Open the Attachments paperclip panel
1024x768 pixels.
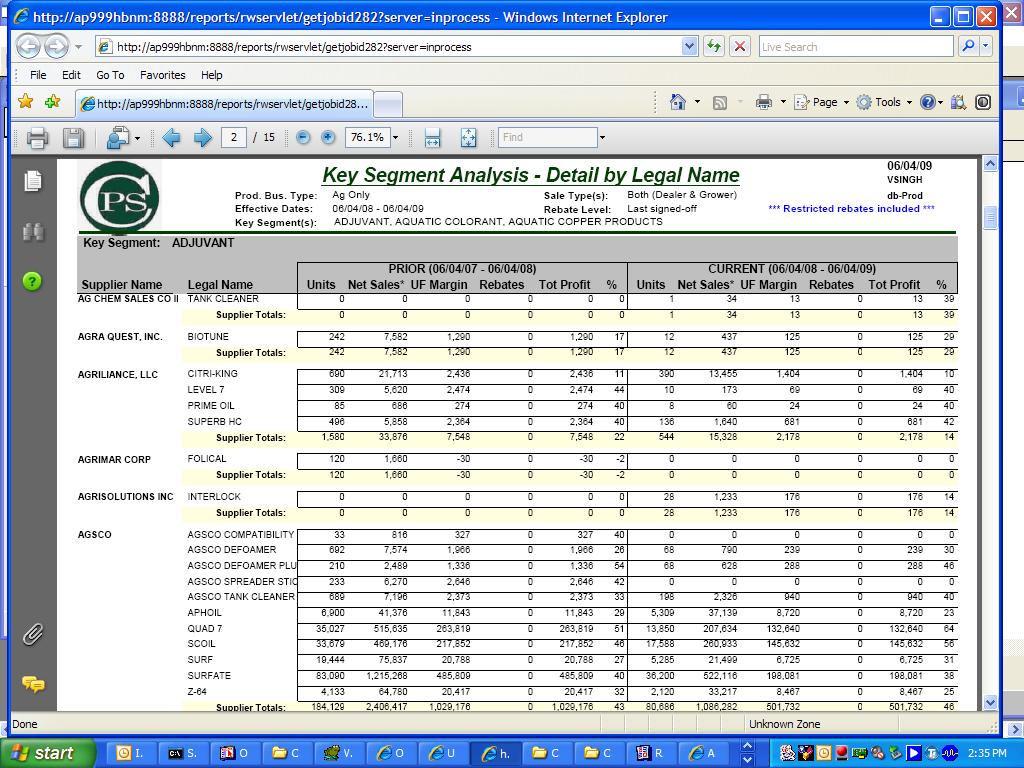33,634
